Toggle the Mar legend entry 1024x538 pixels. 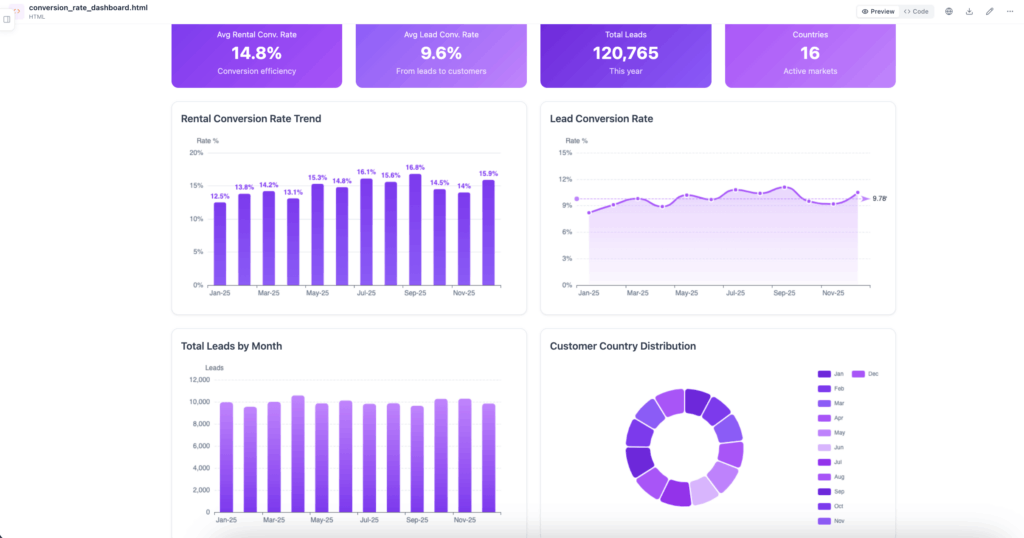tap(831, 404)
